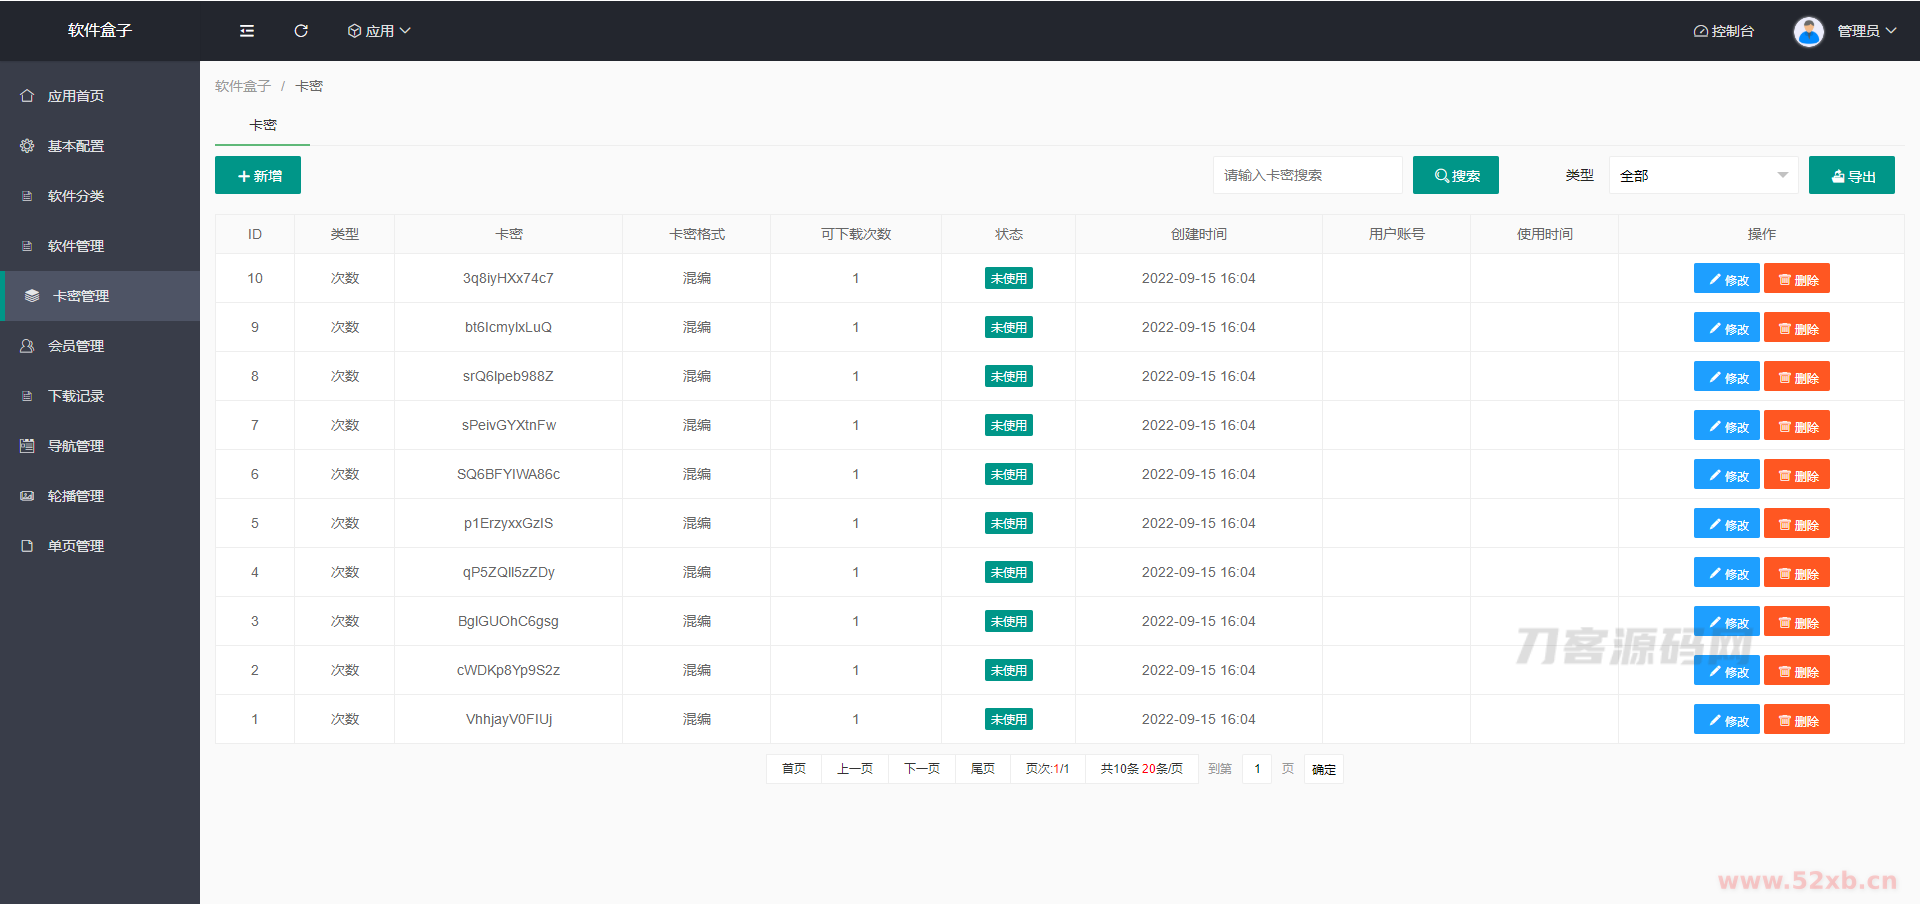Screen dimensions: 1920x904
Task: Open 软件管理 menu item
Action: [76, 246]
